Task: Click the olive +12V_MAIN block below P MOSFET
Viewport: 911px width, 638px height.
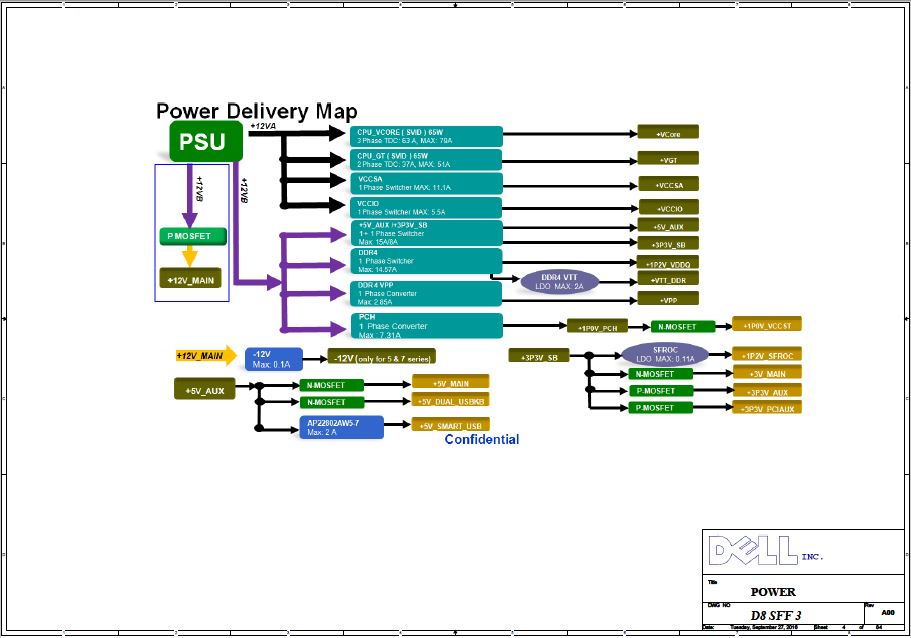Action: coord(191,279)
